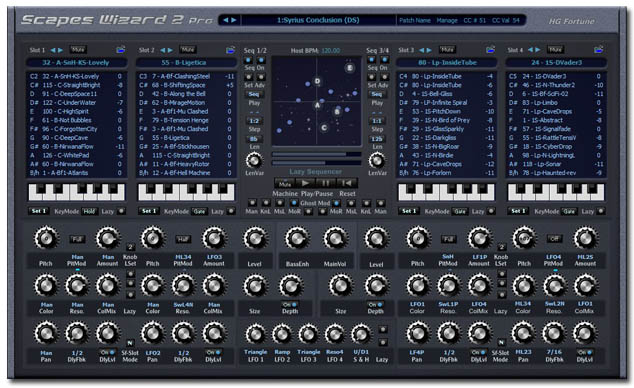Select CC Val 54 in the top bar
Screen dimensions: 634x388
[505, 20]
